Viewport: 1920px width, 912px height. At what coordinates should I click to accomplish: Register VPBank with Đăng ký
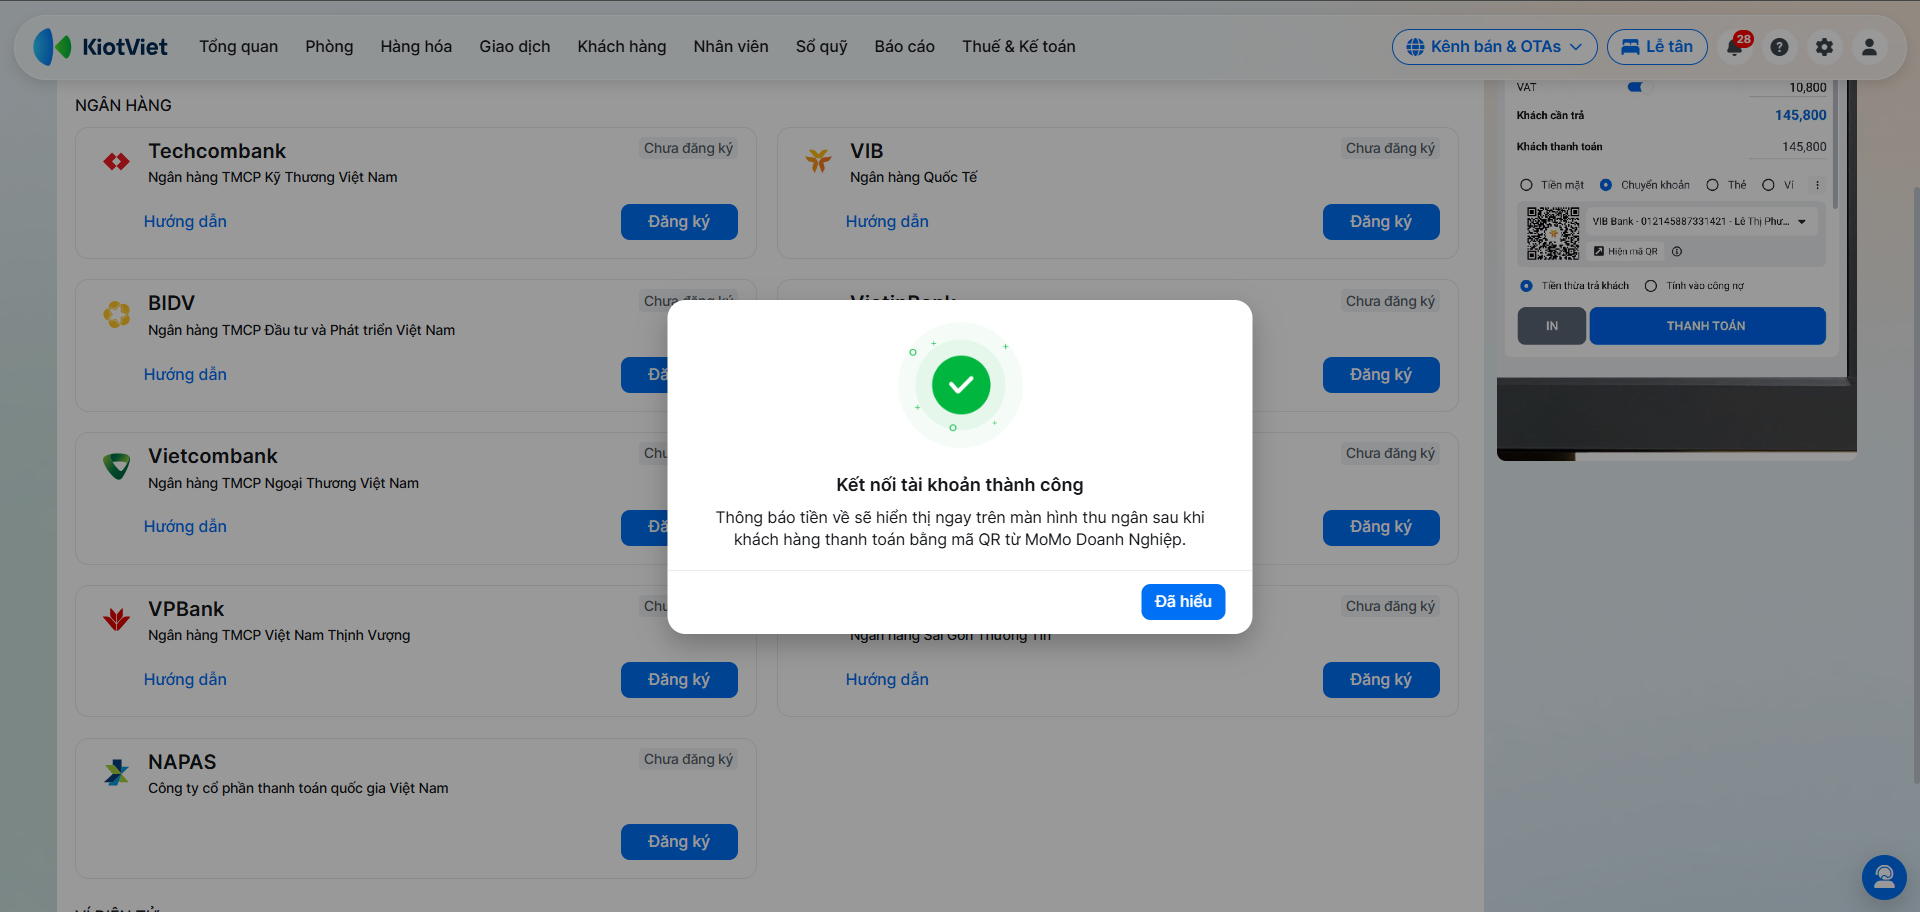tap(679, 680)
